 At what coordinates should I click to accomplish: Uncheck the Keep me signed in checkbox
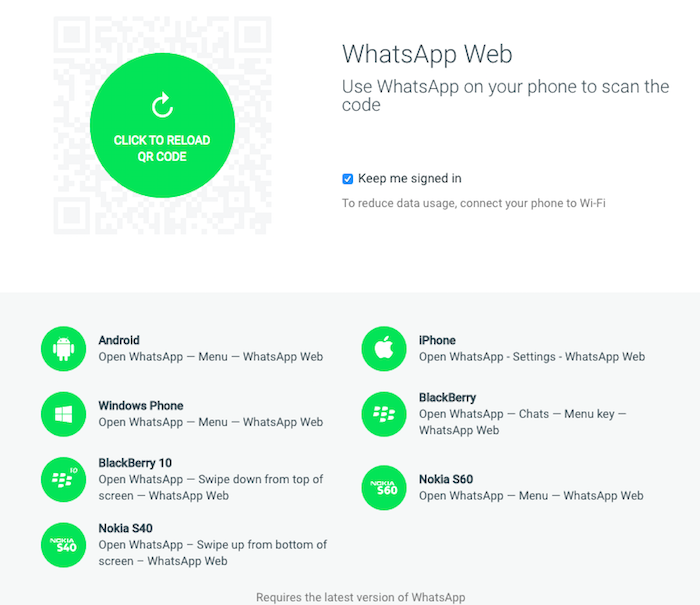click(347, 179)
